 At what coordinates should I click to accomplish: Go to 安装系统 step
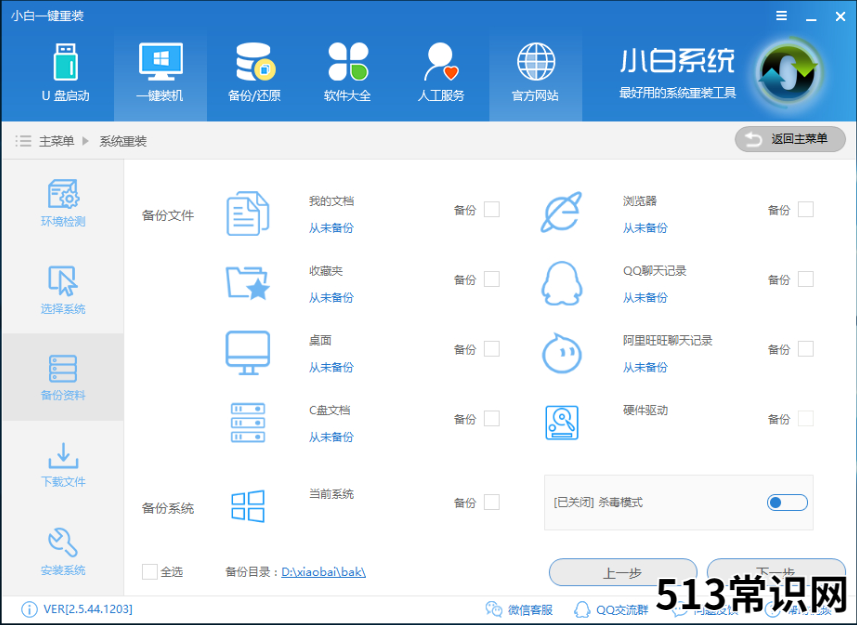tap(63, 552)
